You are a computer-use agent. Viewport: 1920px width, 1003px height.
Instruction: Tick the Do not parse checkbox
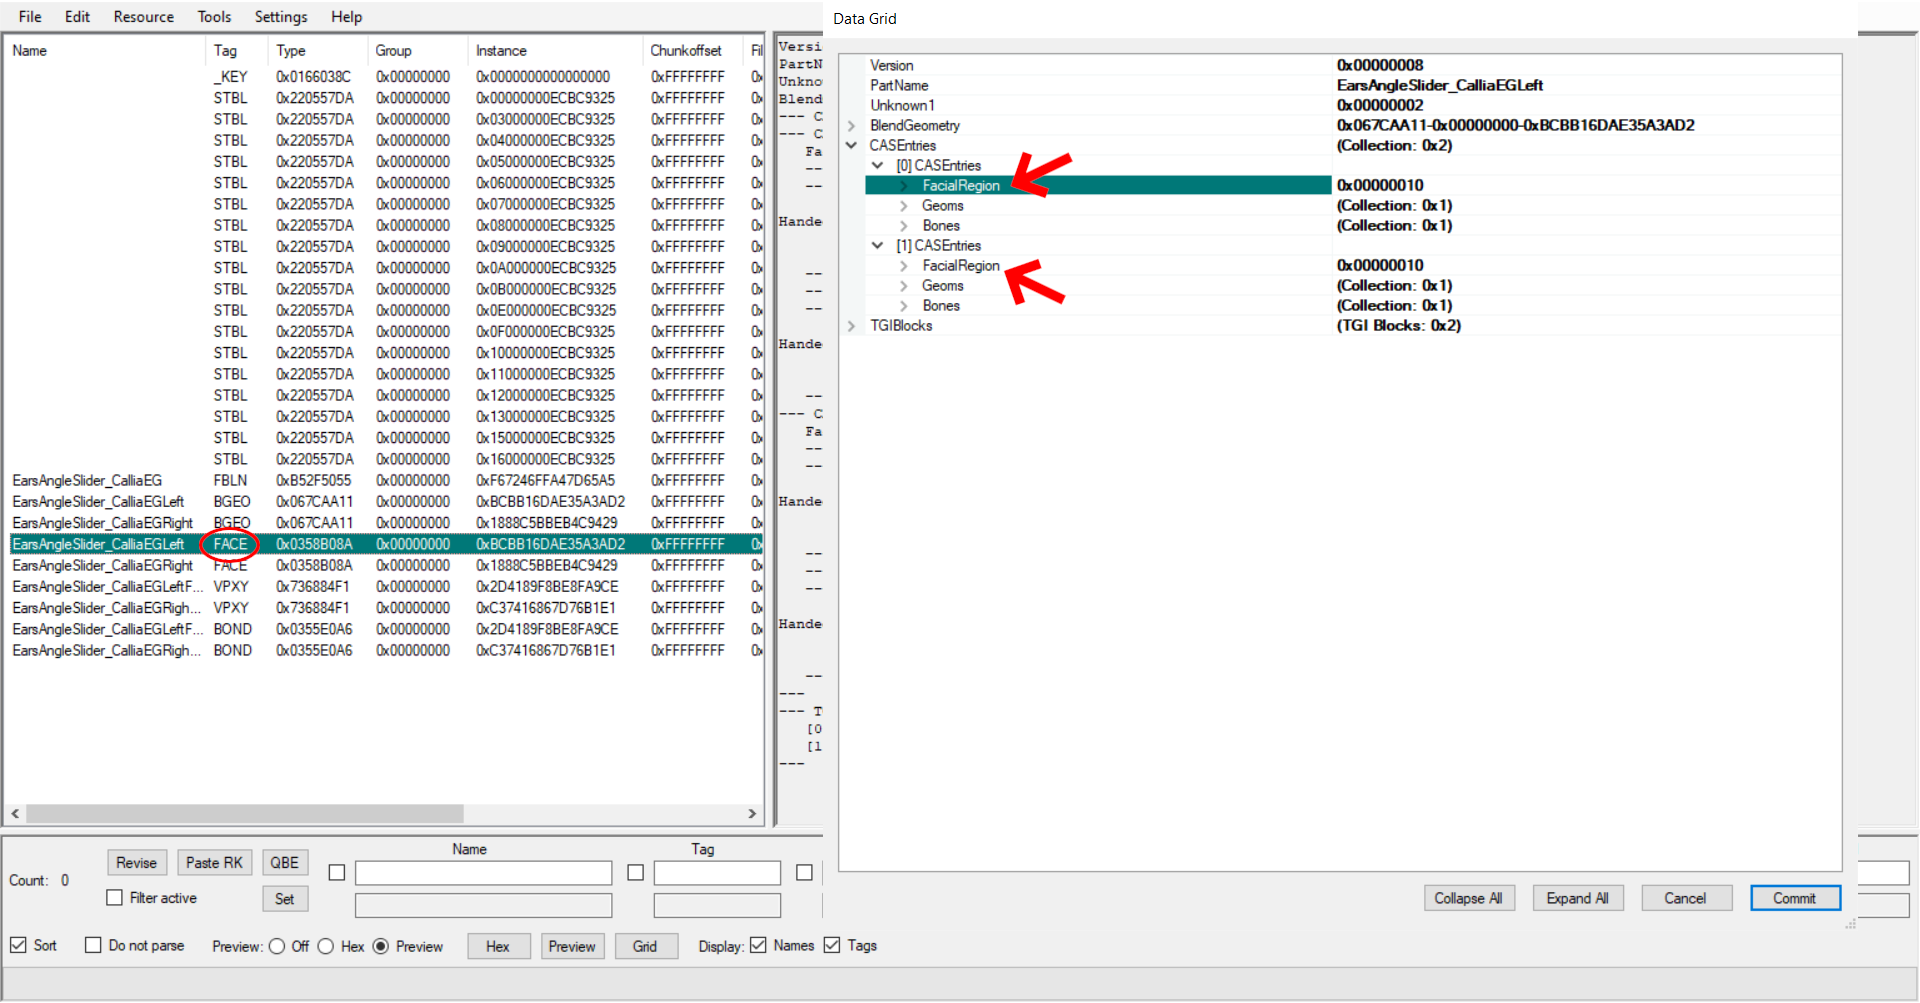(93, 945)
